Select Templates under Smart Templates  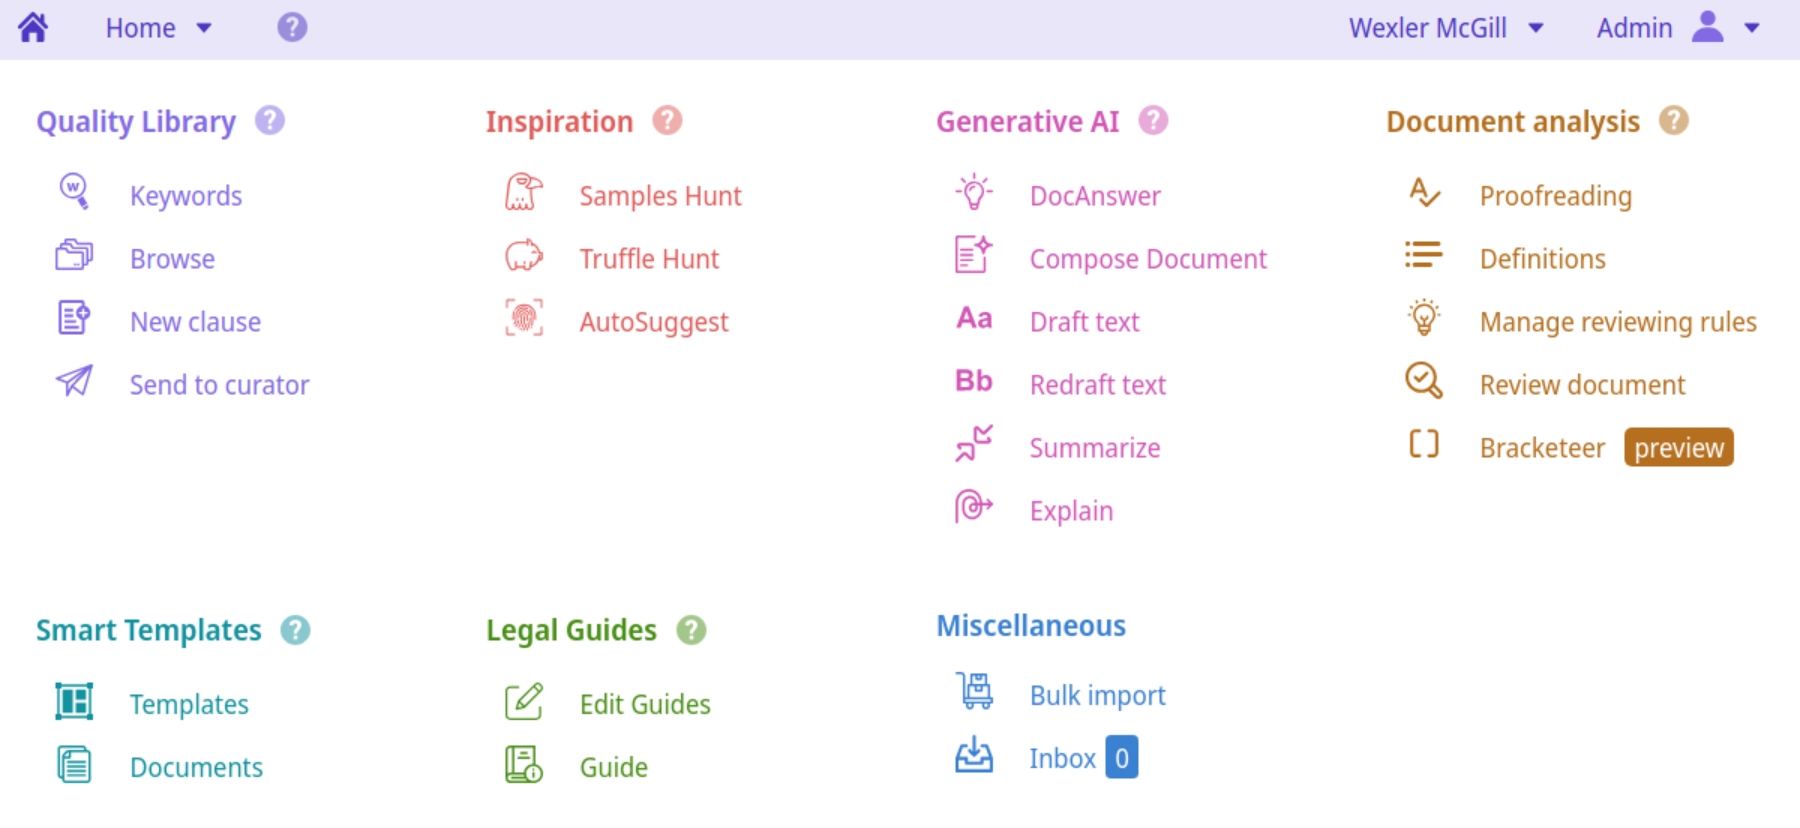[189, 704]
